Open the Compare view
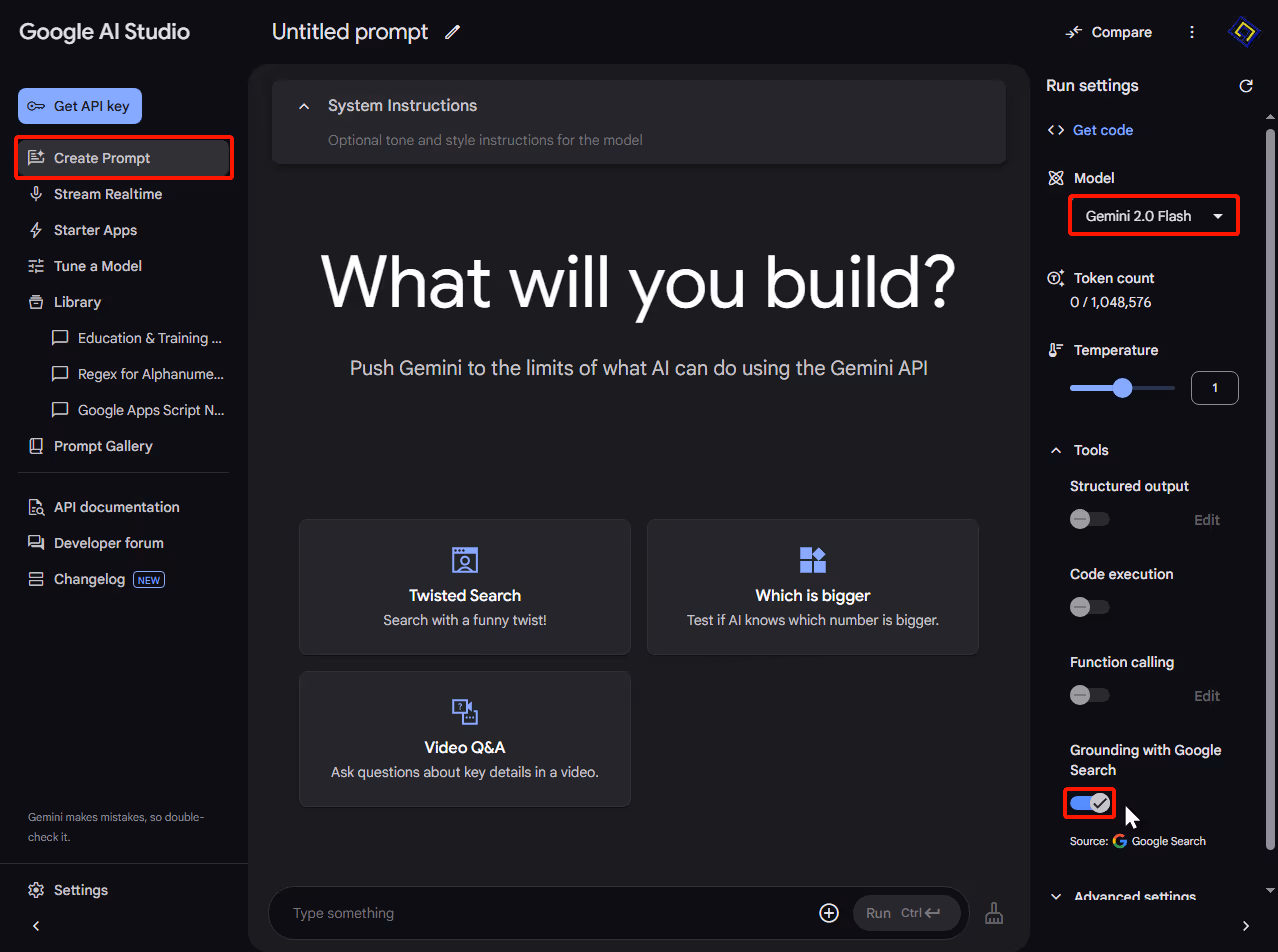The height and width of the screenshot is (952, 1278). point(1109,32)
